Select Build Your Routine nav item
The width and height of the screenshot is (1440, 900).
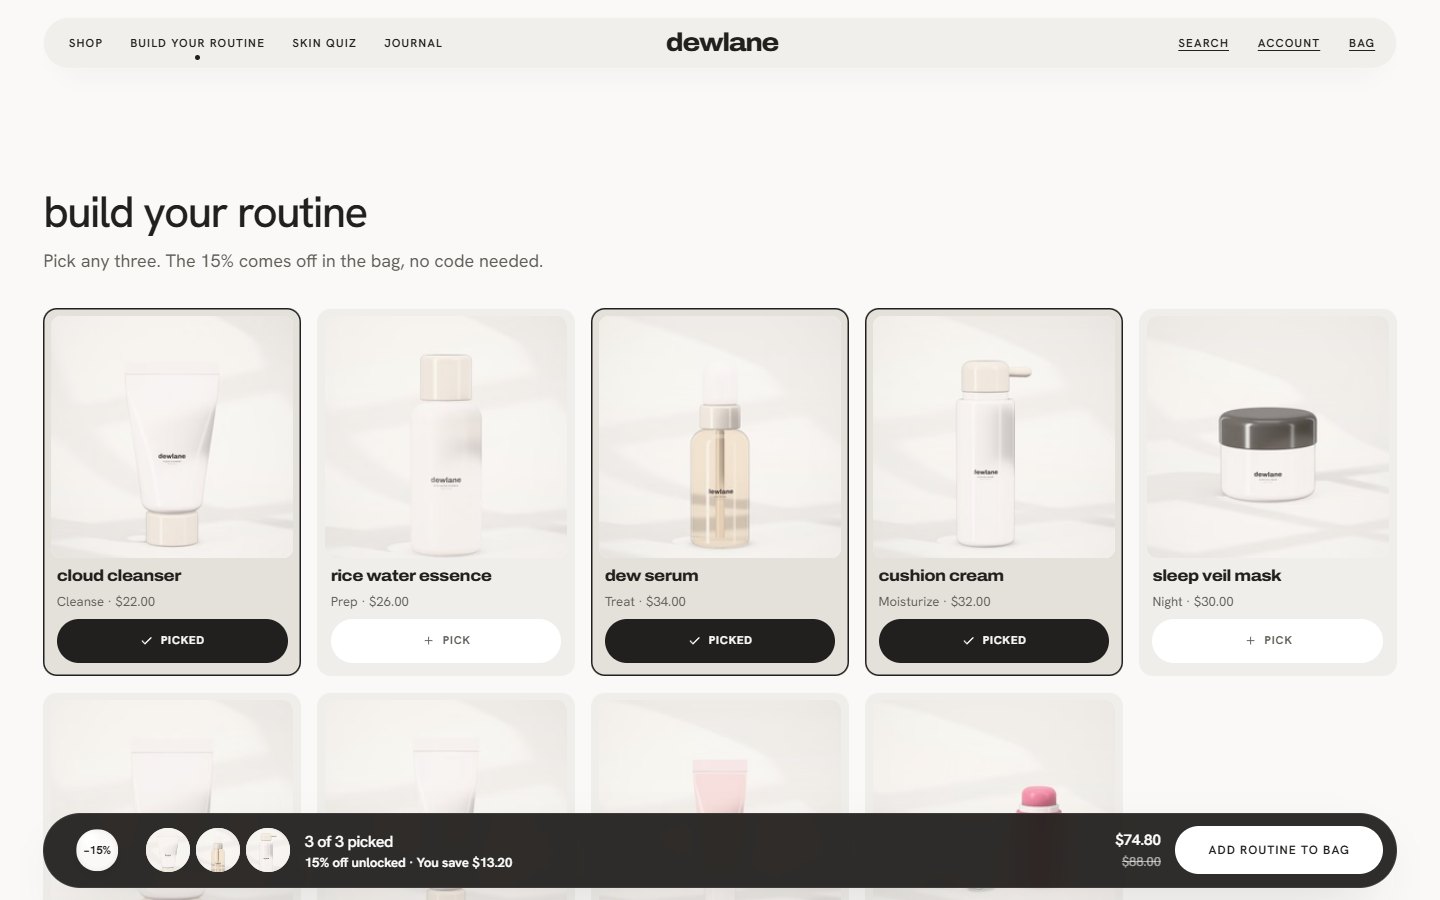click(x=197, y=43)
